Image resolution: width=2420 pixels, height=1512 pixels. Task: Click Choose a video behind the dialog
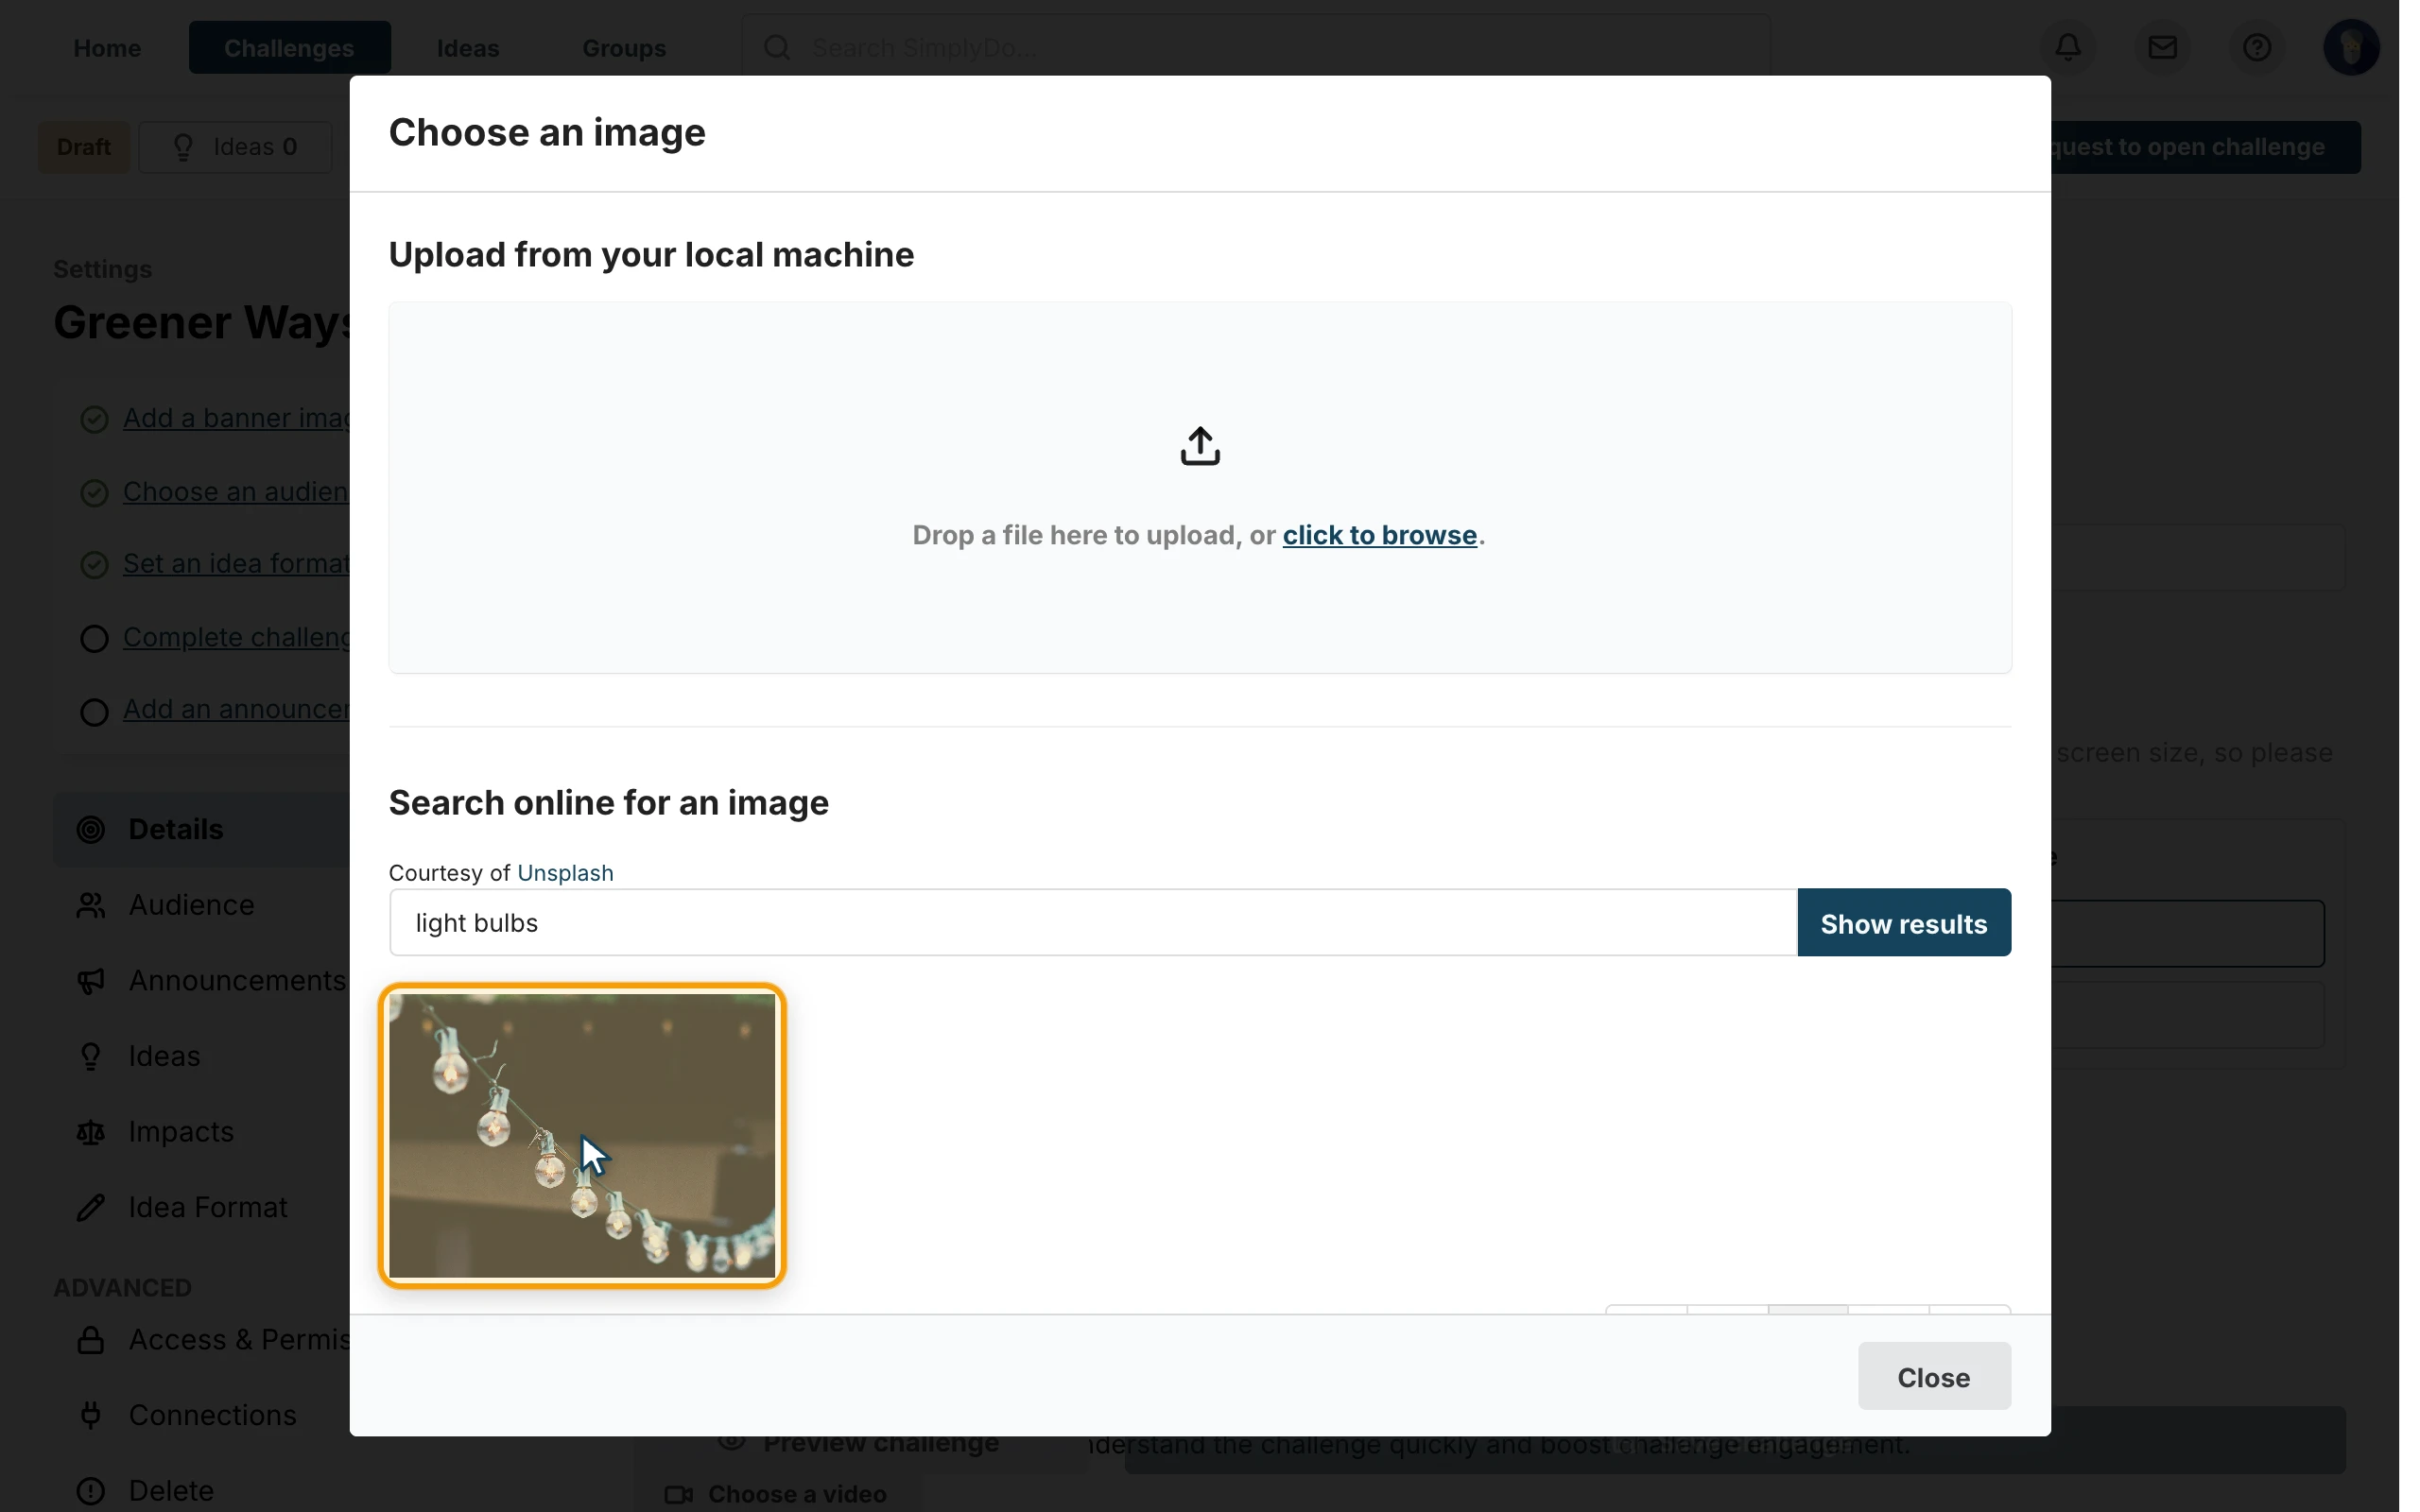(x=776, y=1494)
